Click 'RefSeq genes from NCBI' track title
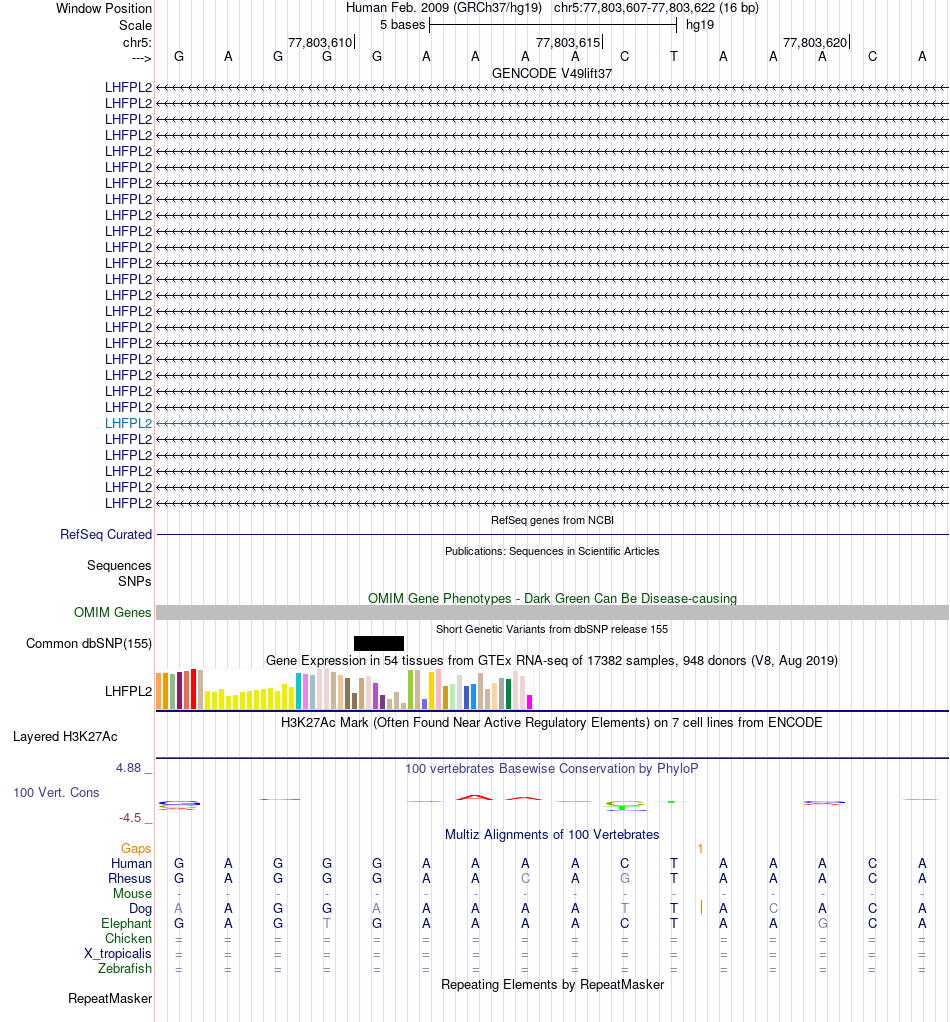This screenshot has height=1022, width=950. 552,520
